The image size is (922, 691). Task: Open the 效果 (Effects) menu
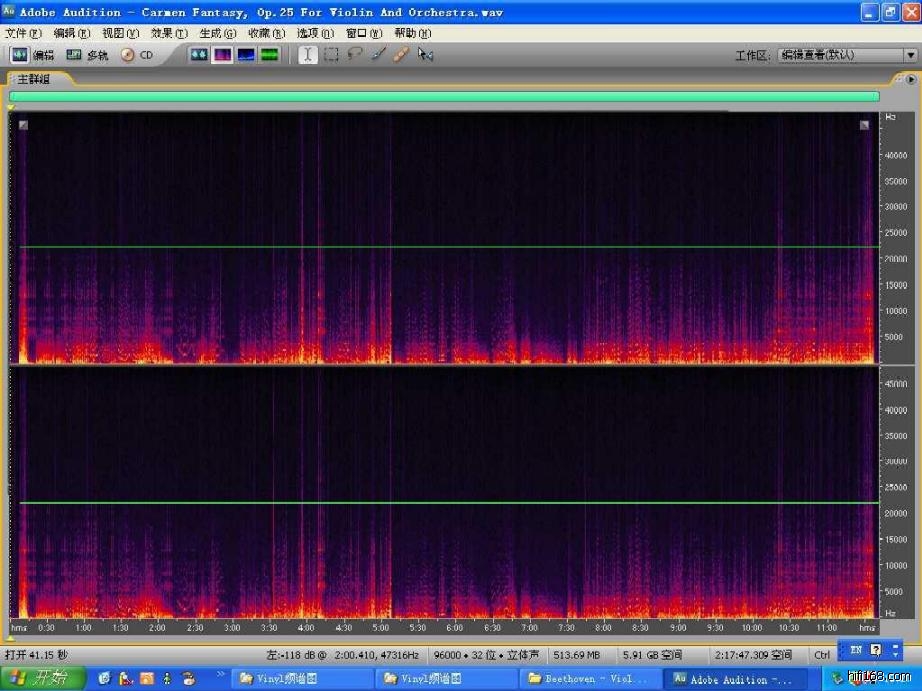coord(168,33)
